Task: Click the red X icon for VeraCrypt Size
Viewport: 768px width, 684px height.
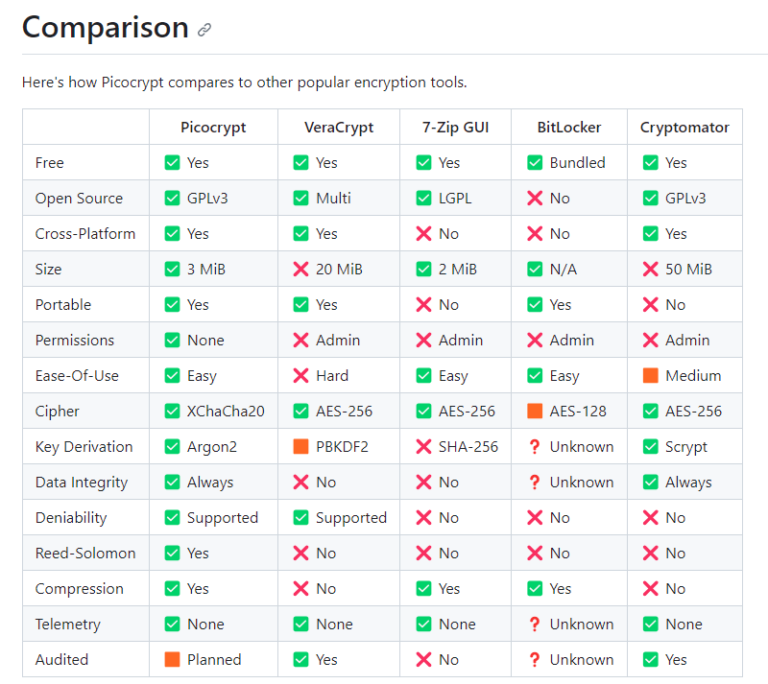Action: click(x=300, y=269)
